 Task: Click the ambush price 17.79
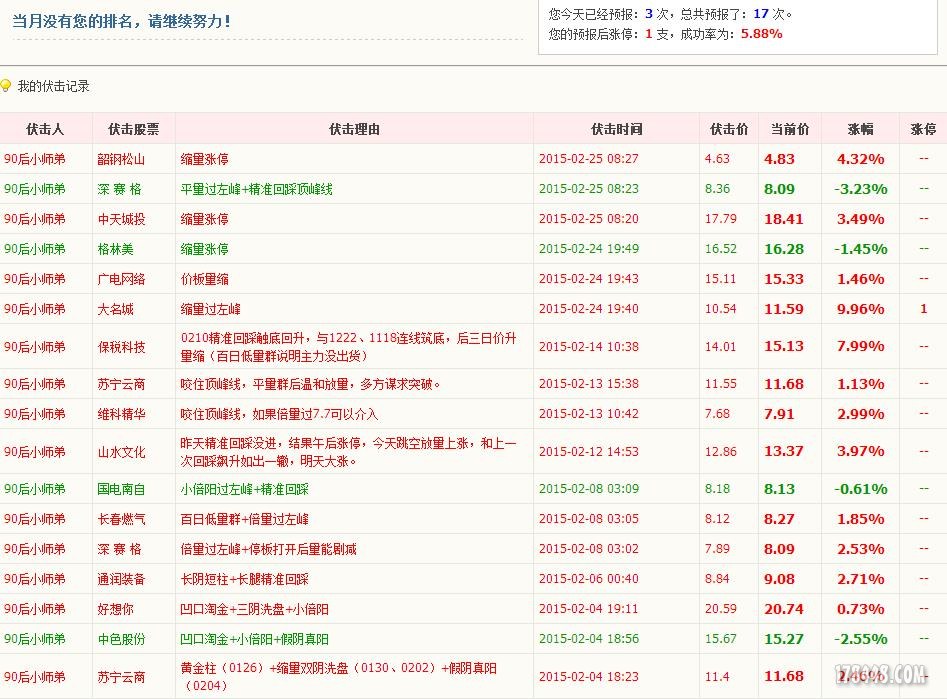coord(721,219)
